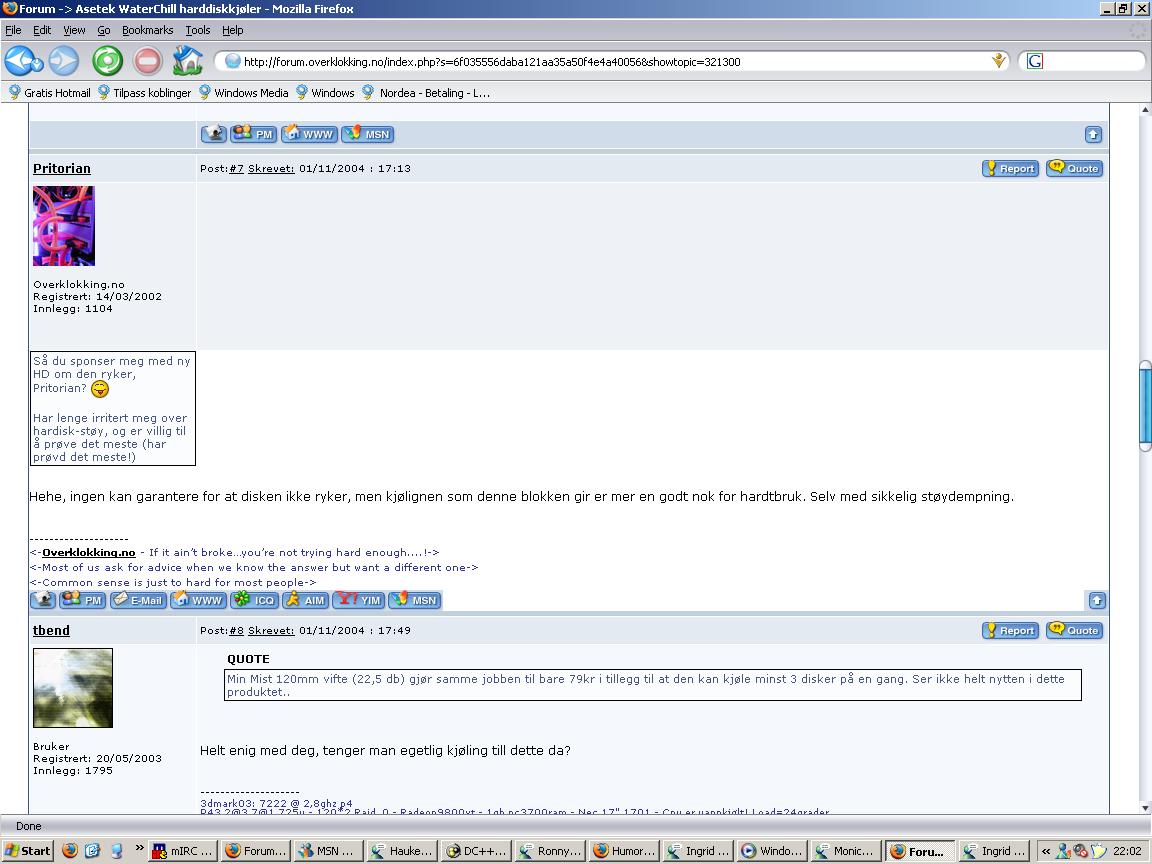Image resolution: width=1152 pixels, height=864 pixels.
Task: Click the profile icon in top post footer
Action: [x=214, y=134]
